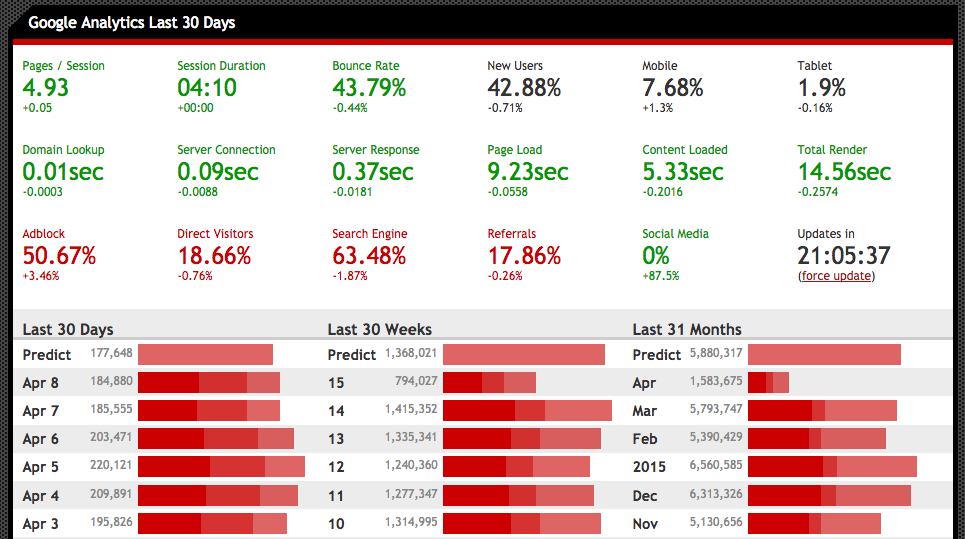Select the Social Media 0% value
Viewport: 965px width, 539px height.
click(656, 256)
